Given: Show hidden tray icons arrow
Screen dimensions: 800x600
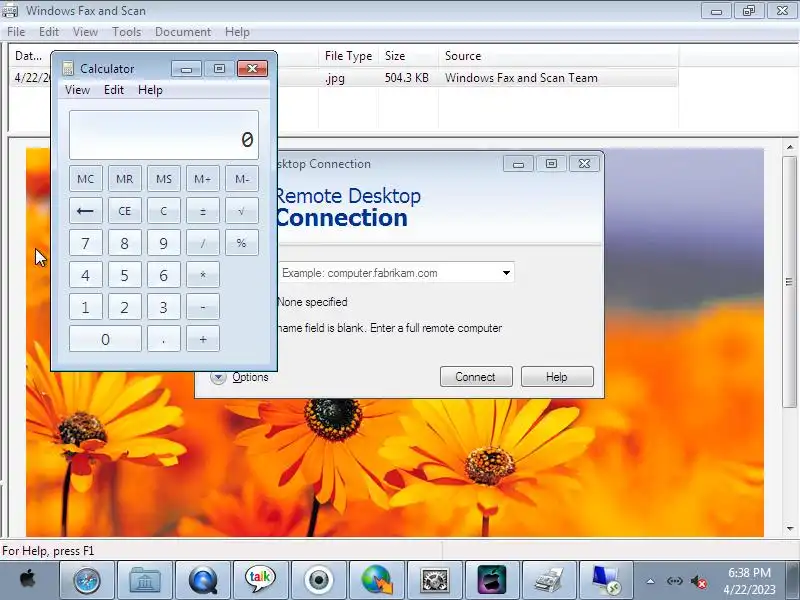Looking at the screenshot, I should tap(651, 581).
